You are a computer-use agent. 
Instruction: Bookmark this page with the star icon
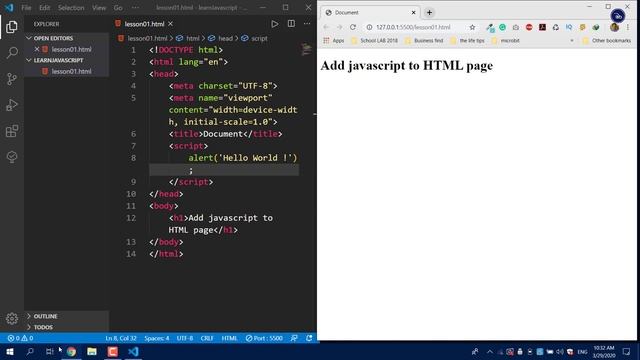pyautogui.click(x=472, y=27)
